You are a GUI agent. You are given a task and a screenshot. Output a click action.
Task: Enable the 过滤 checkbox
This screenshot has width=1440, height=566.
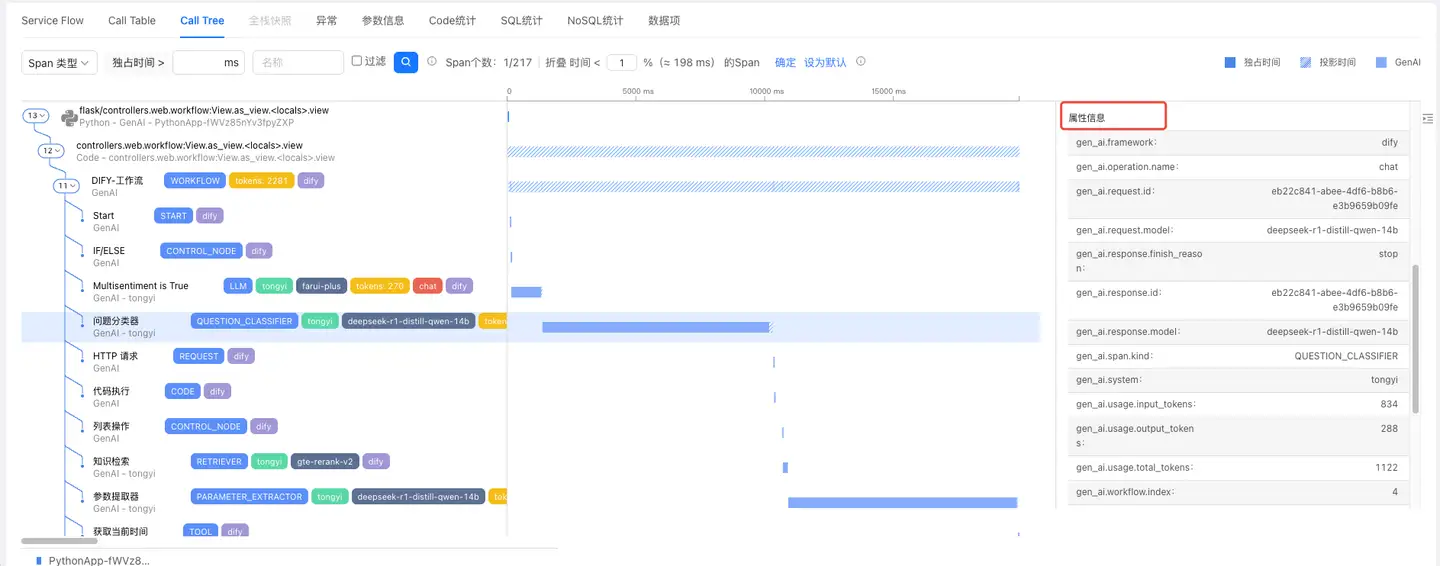pyautogui.click(x=357, y=61)
